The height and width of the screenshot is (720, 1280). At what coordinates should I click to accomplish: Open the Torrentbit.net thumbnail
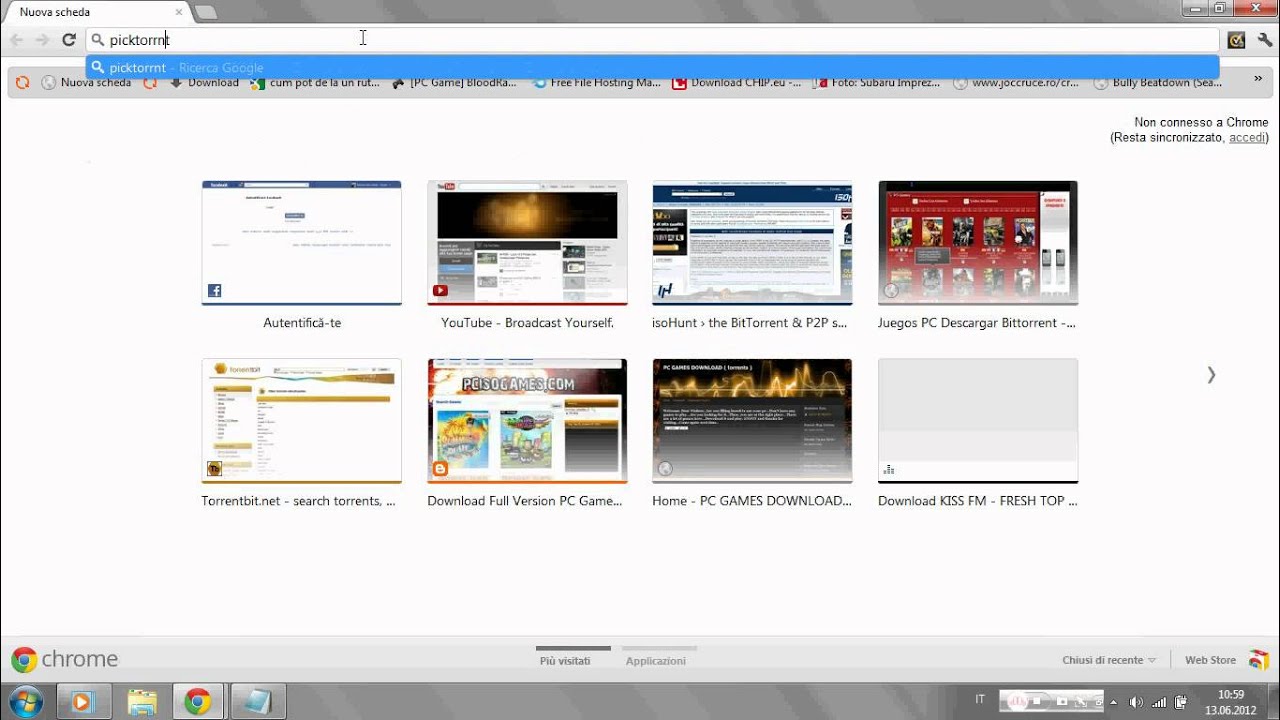[x=301, y=421]
